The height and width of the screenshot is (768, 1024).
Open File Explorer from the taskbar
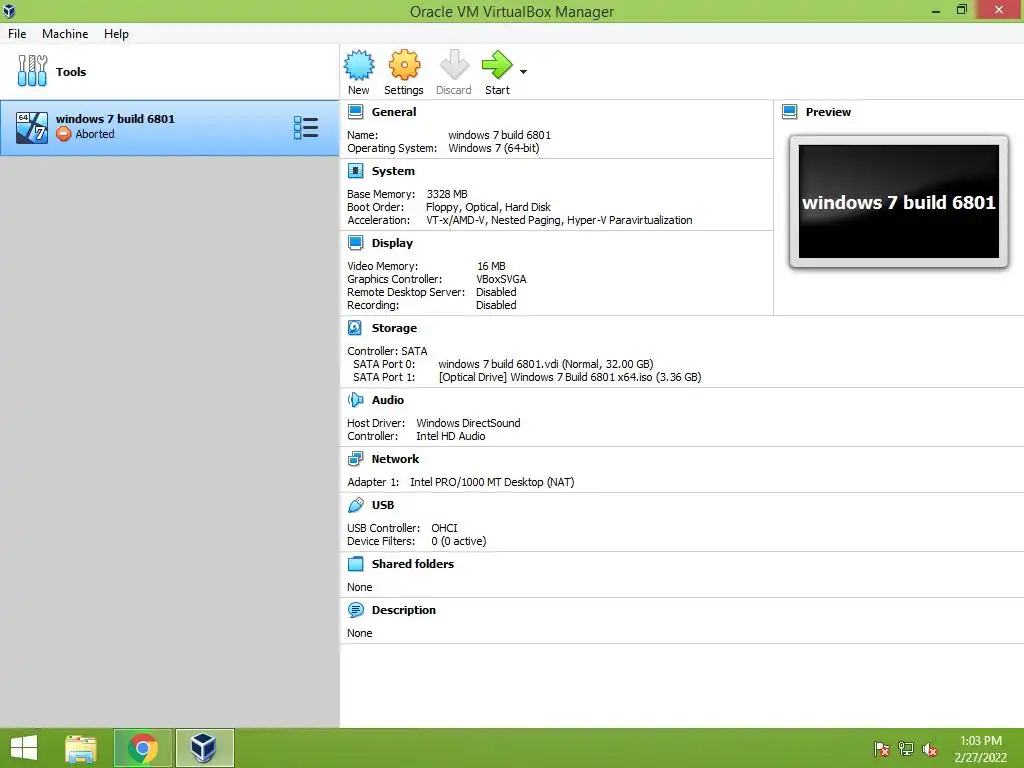[x=81, y=748]
